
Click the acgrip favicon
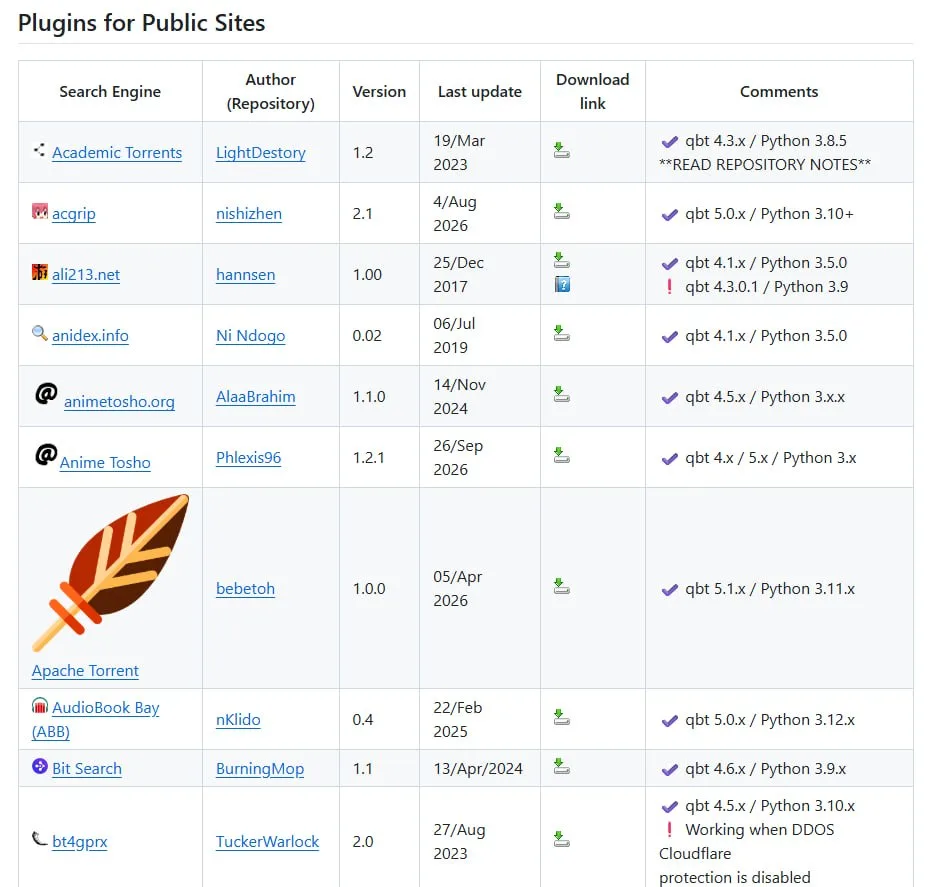point(40,211)
